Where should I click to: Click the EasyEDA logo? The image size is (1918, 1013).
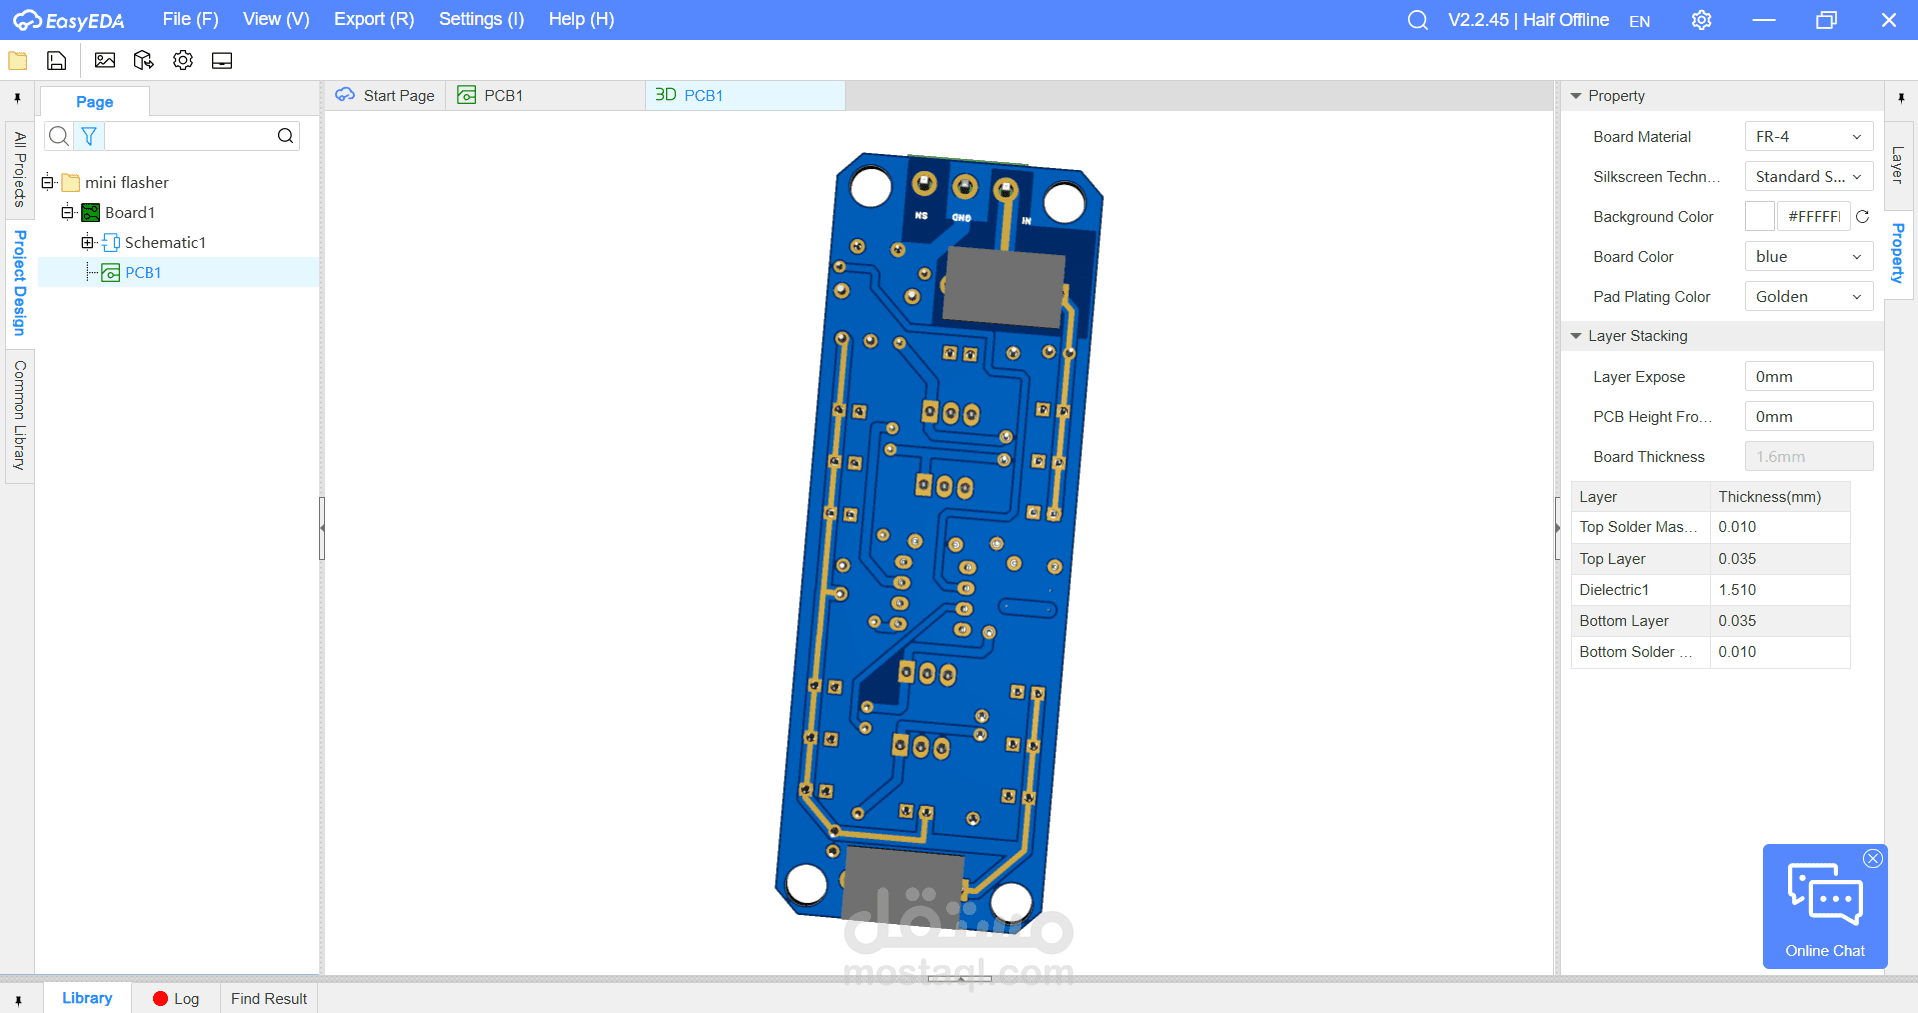(x=68, y=20)
